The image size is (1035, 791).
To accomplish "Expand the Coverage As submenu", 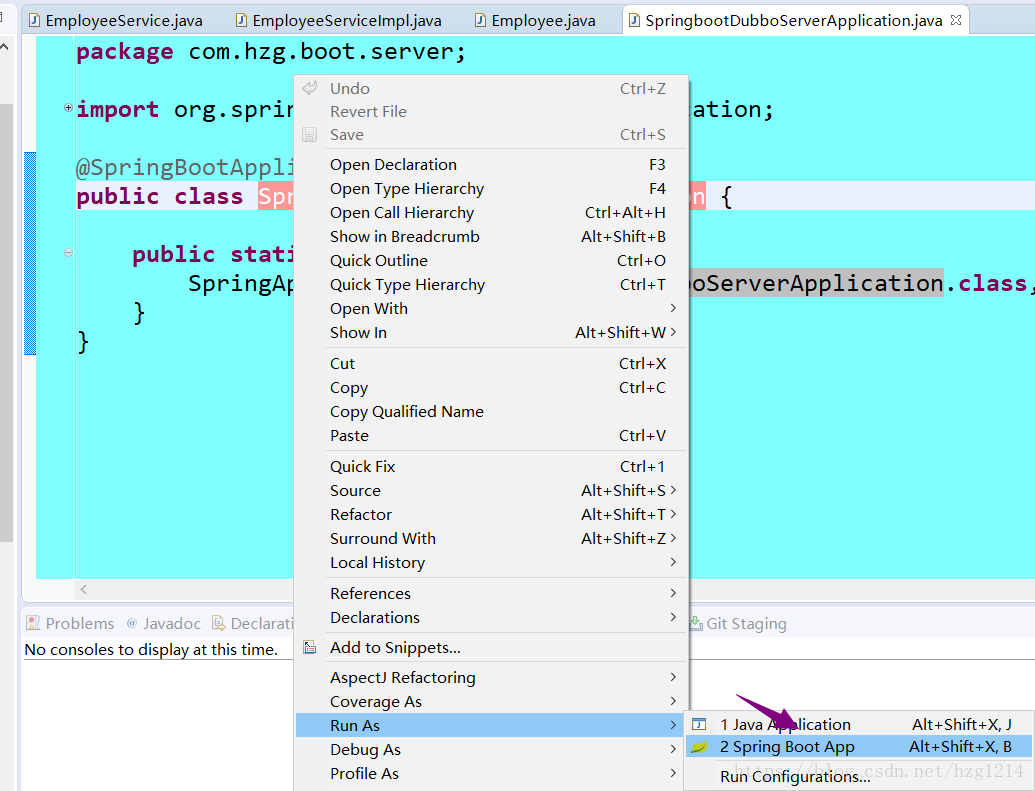I will pos(492,702).
